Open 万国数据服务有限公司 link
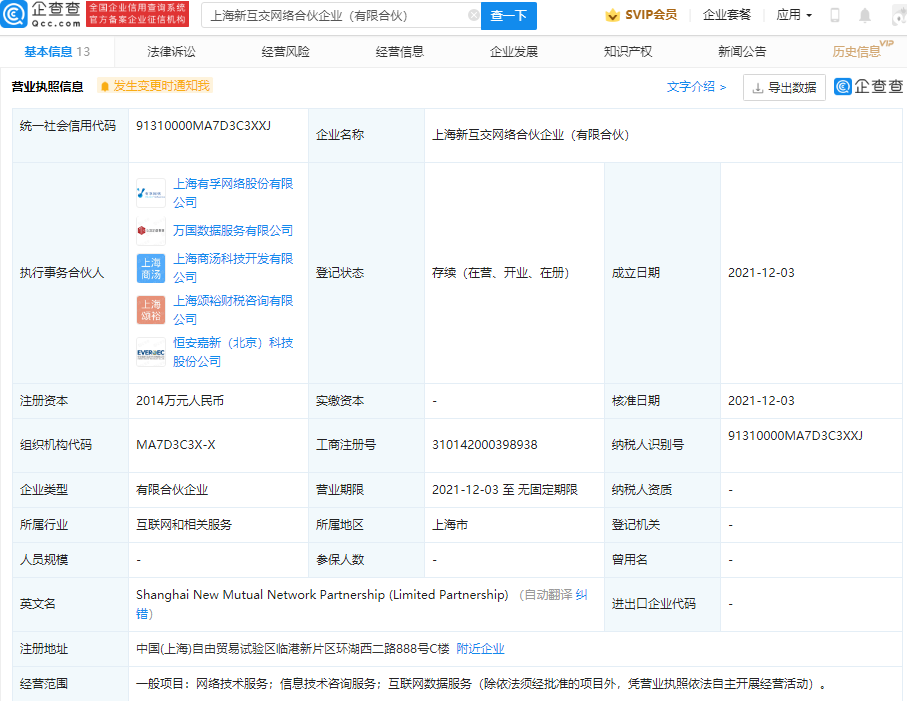This screenshot has height=701, width=907. point(233,231)
